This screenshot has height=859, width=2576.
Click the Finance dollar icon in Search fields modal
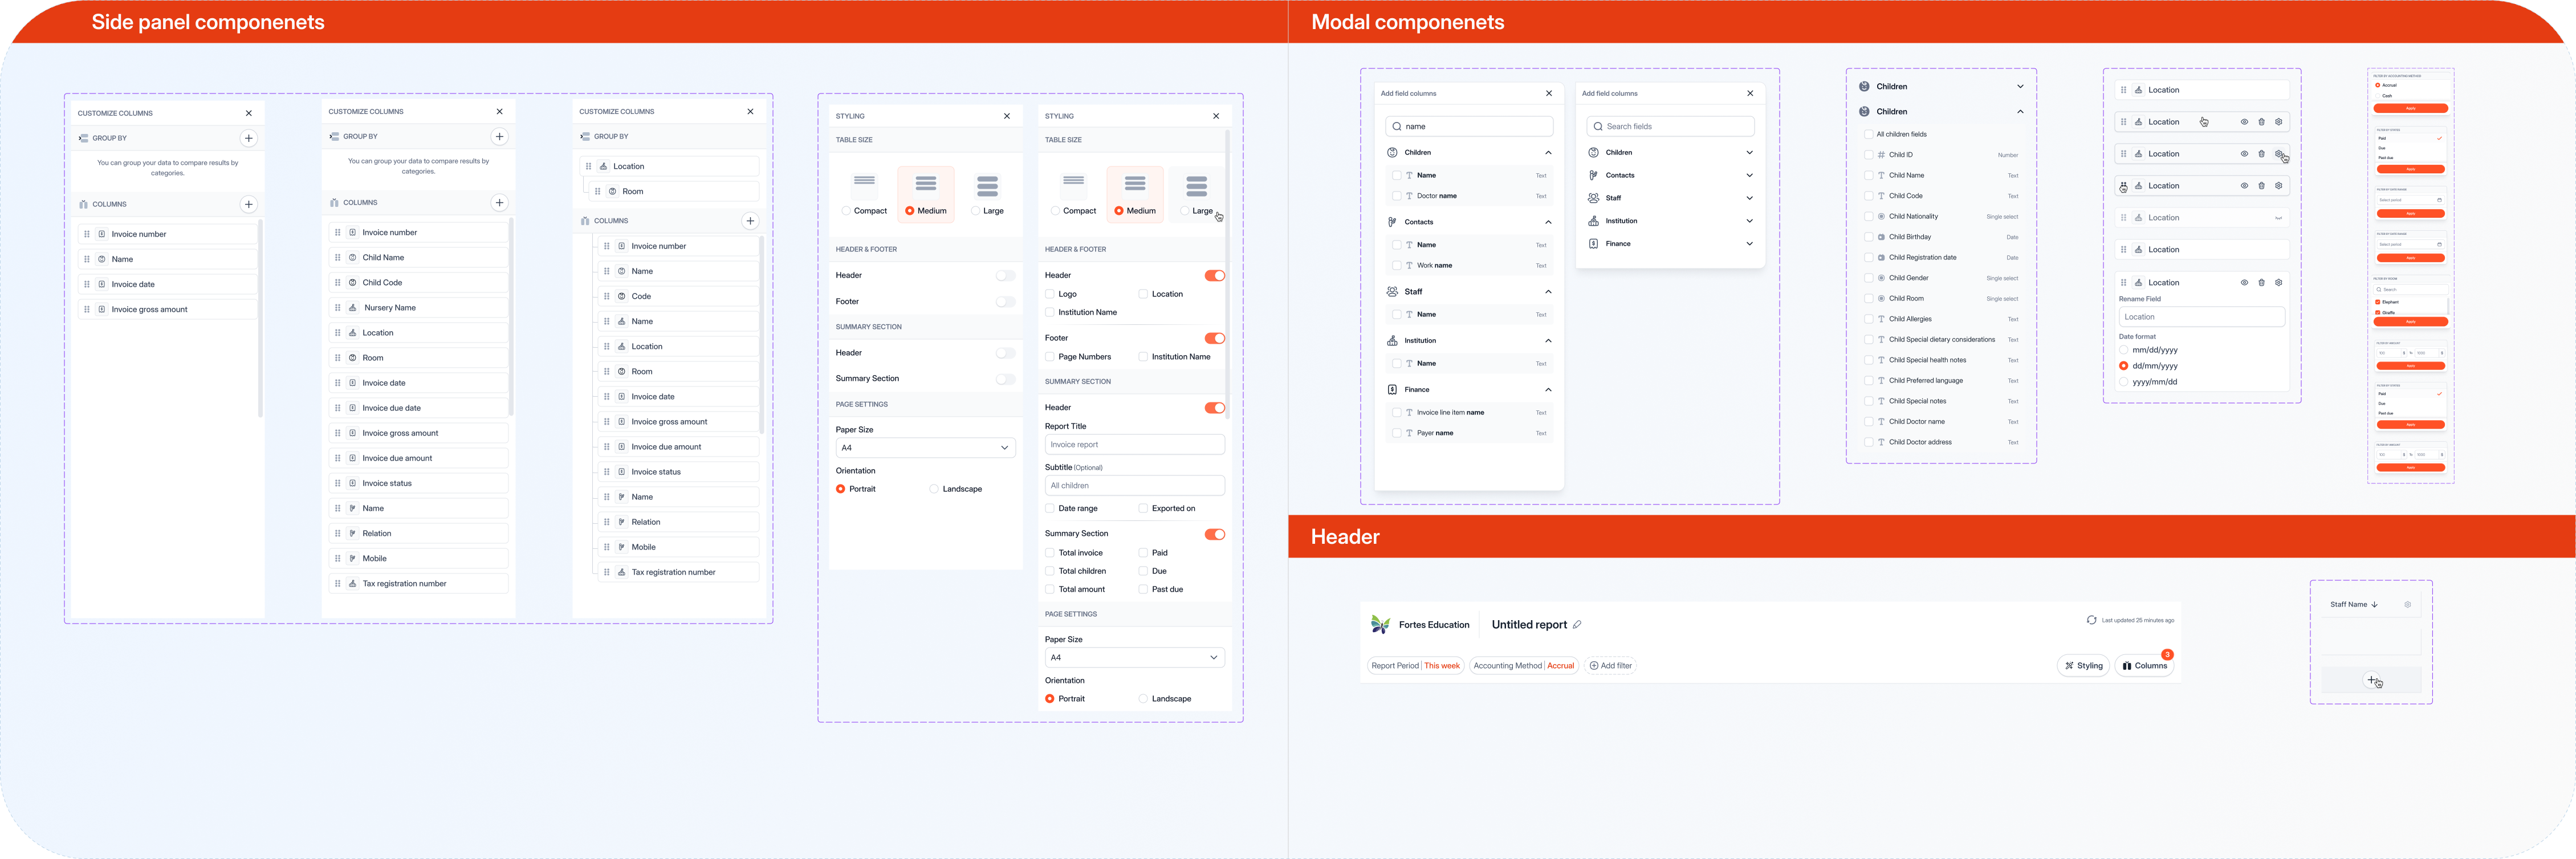tap(1593, 244)
